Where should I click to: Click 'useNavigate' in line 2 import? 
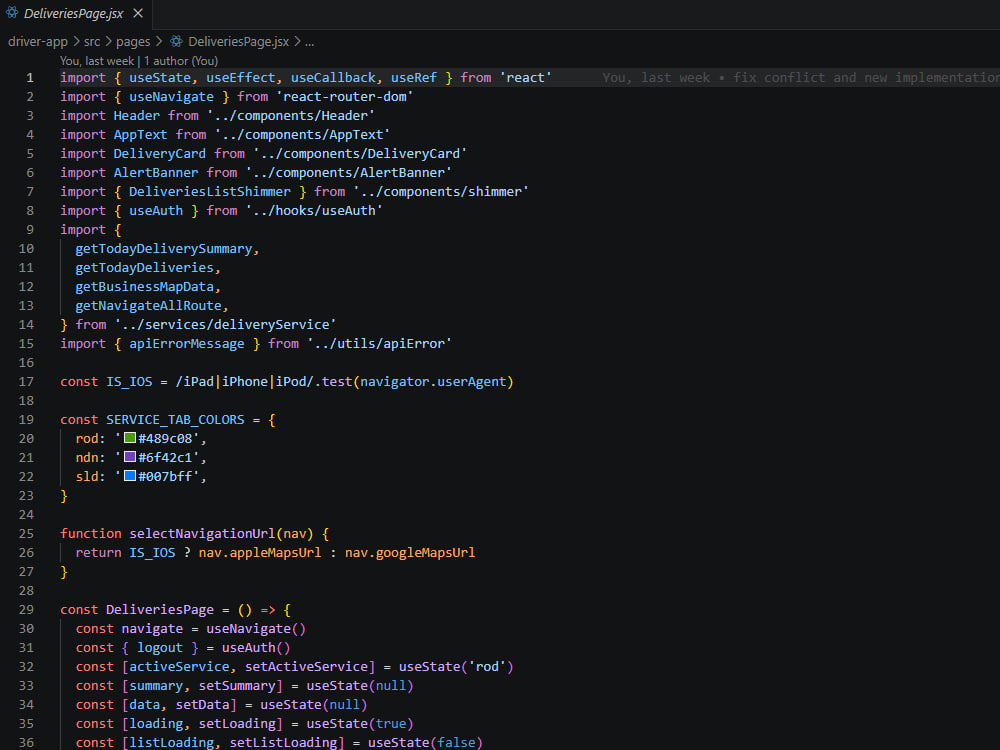(x=172, y=97)
